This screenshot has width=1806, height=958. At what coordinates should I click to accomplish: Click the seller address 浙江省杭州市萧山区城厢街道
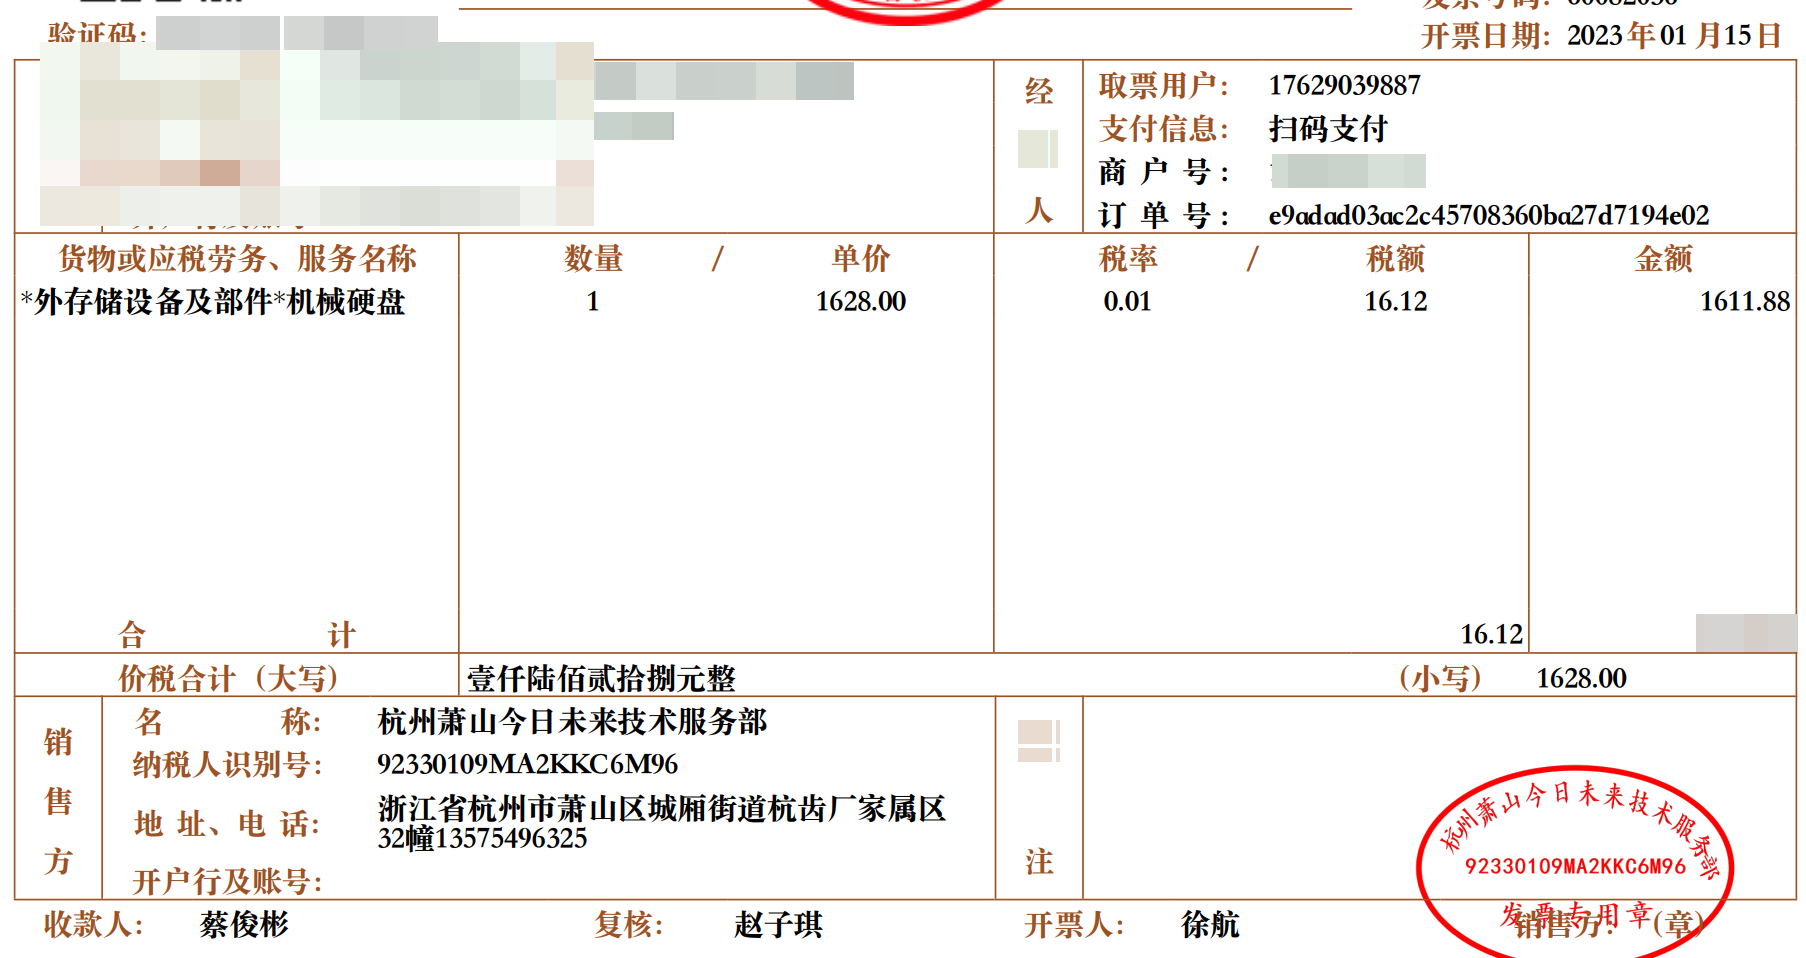point(661,809)
